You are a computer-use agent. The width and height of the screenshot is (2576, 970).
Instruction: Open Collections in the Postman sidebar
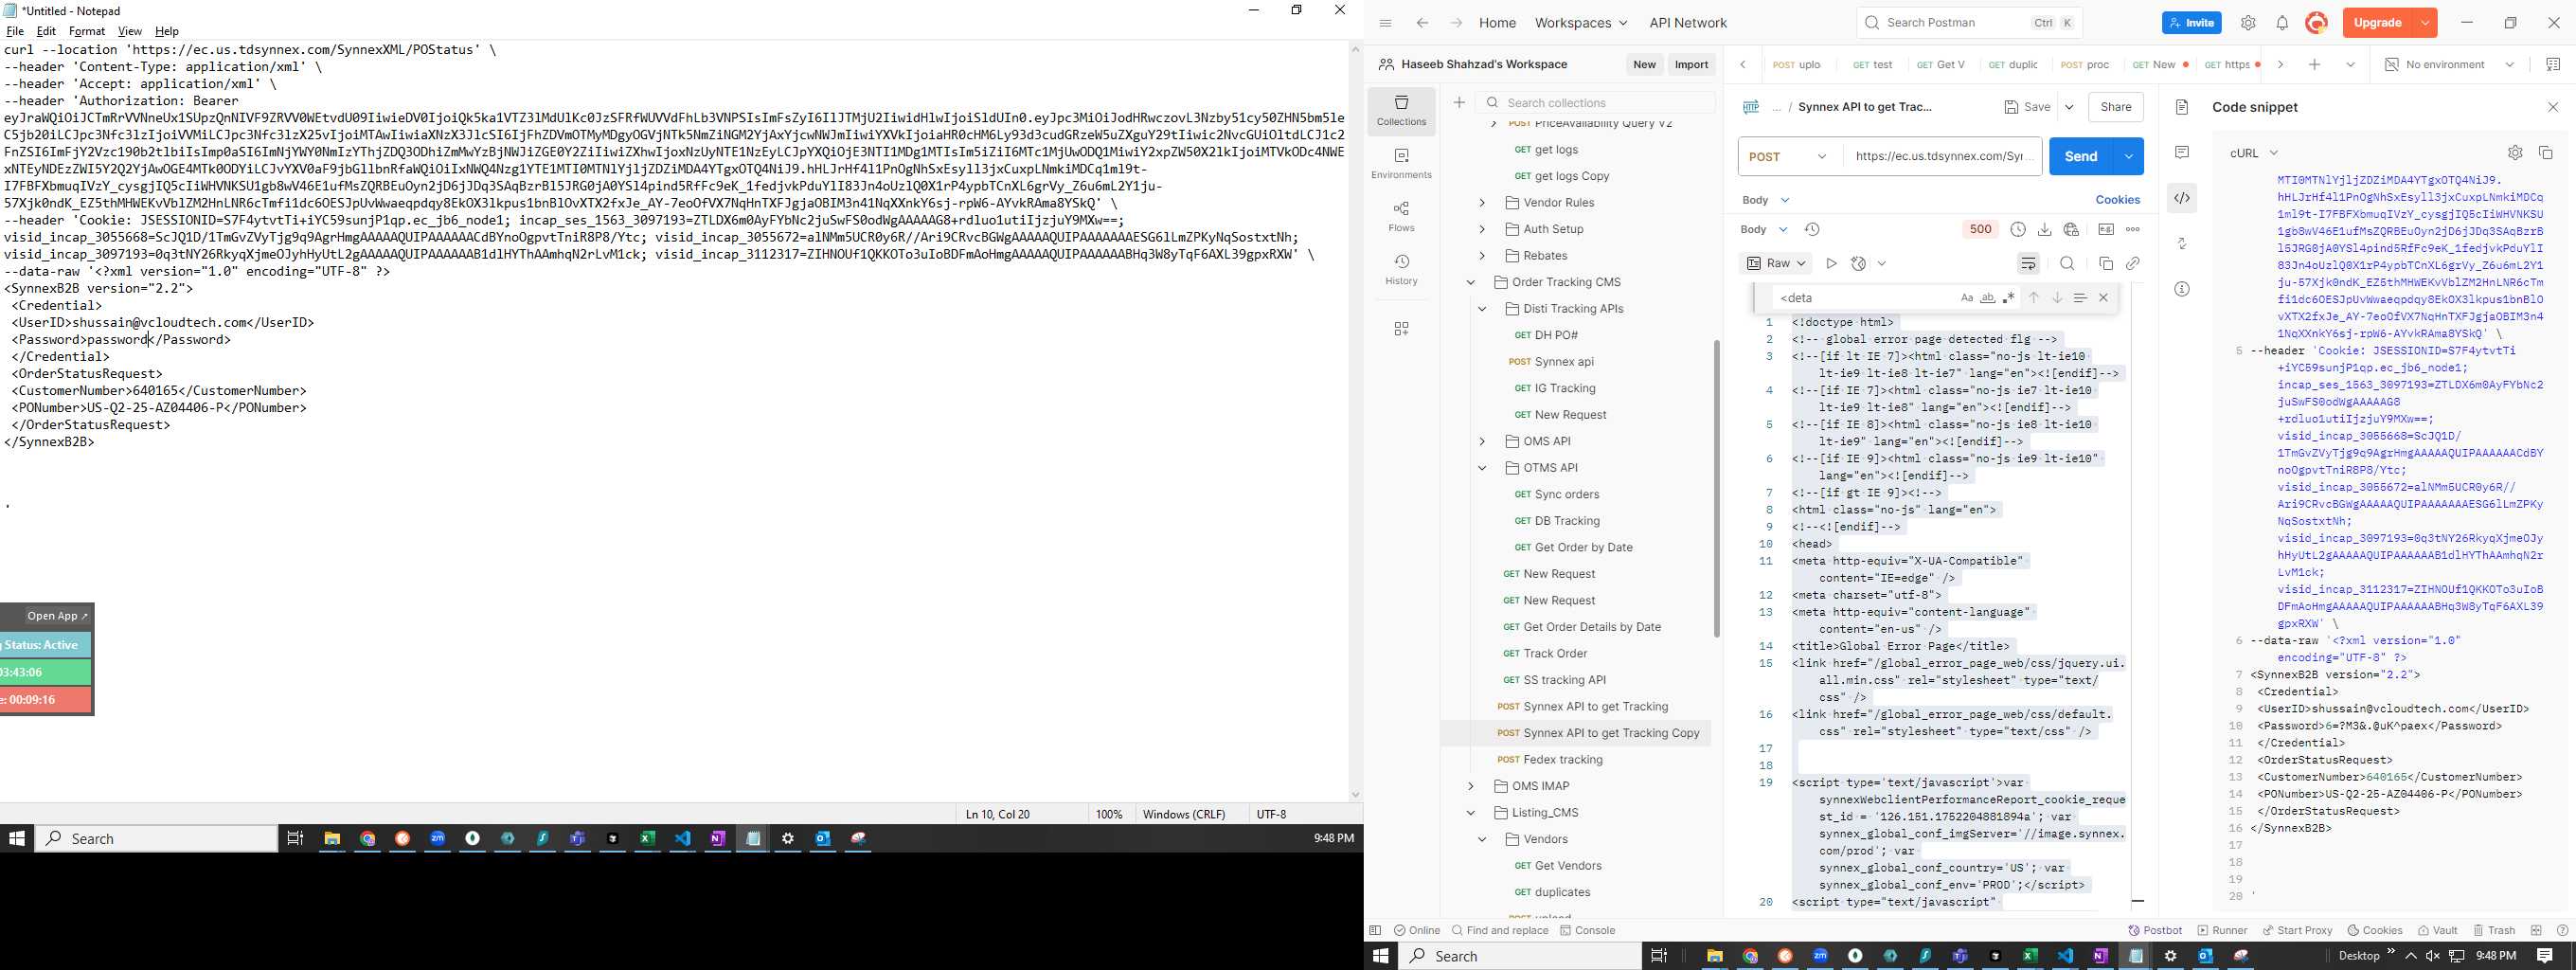pos(1401,111)
